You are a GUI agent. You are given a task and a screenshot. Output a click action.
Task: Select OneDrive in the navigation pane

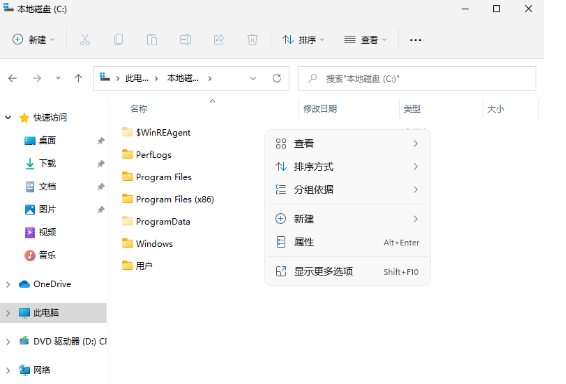pyautogui.click(x=52, y=284)
